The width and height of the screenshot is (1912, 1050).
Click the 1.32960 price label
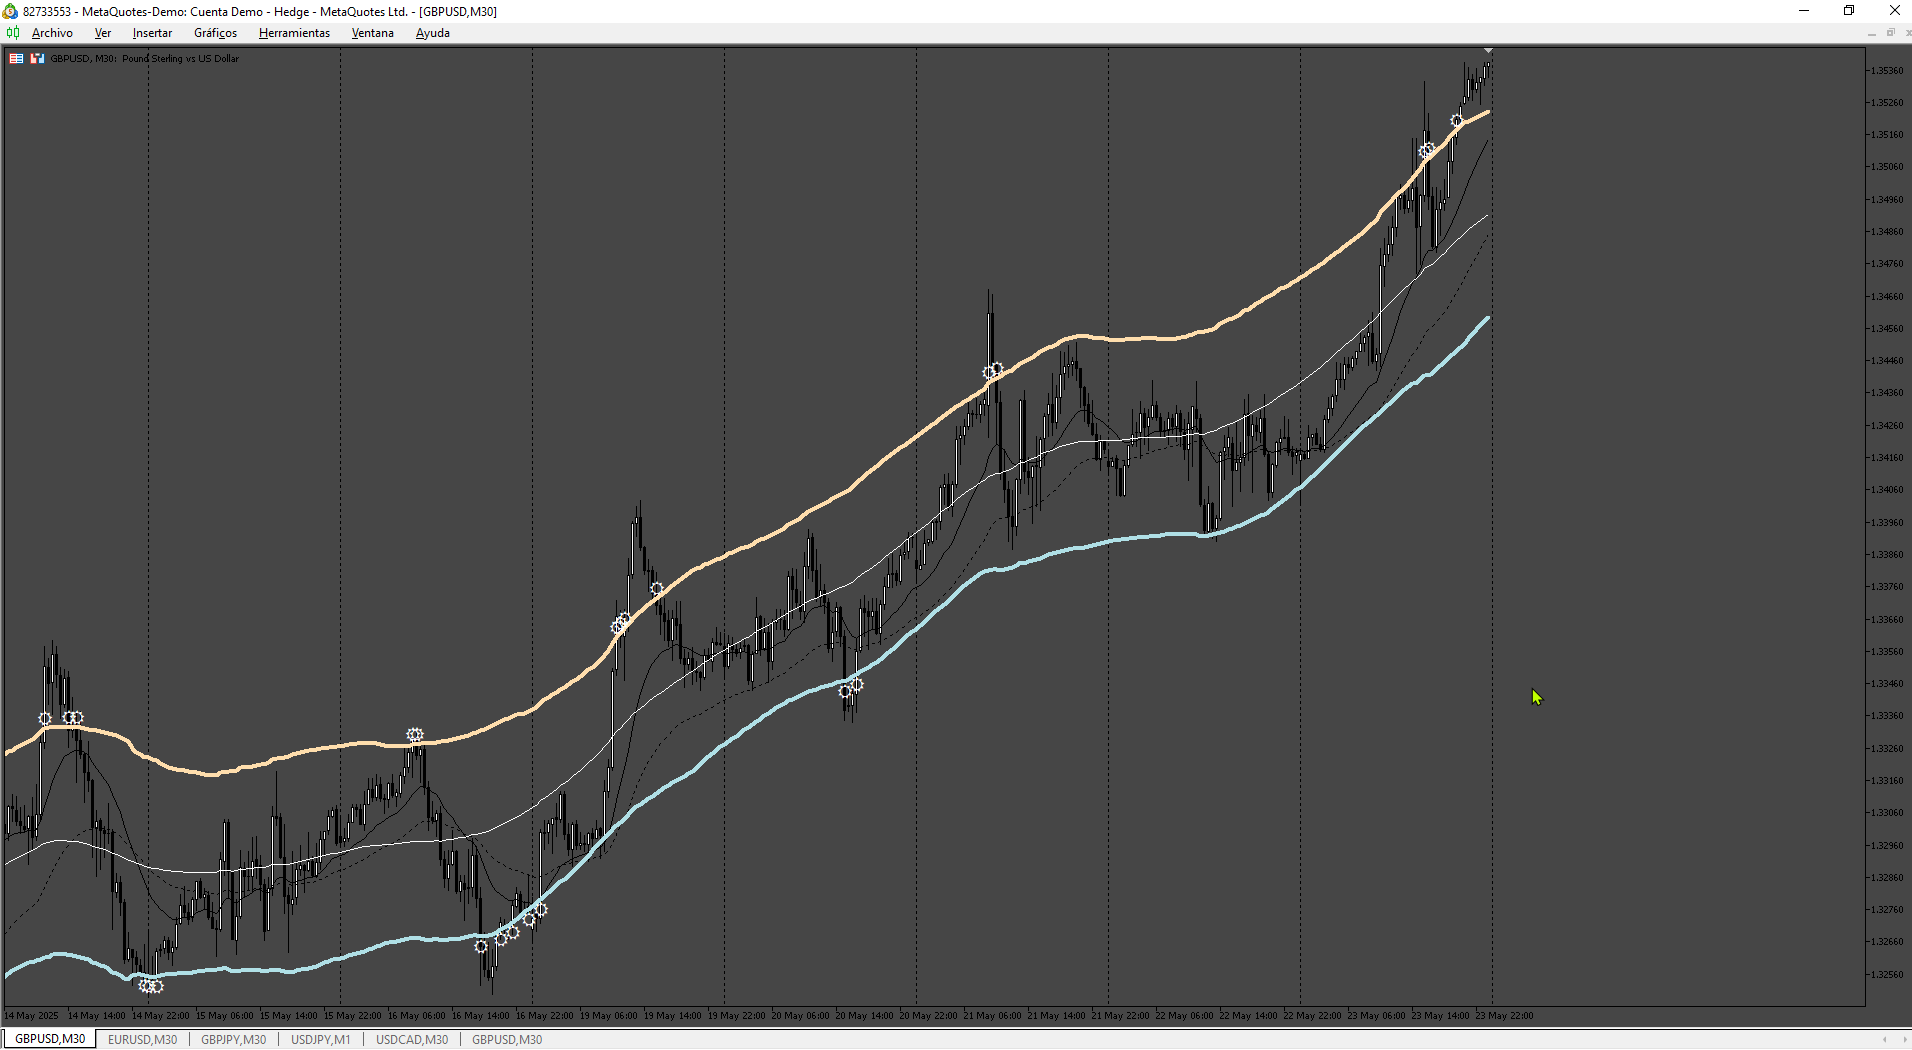tap(1887, 846)
